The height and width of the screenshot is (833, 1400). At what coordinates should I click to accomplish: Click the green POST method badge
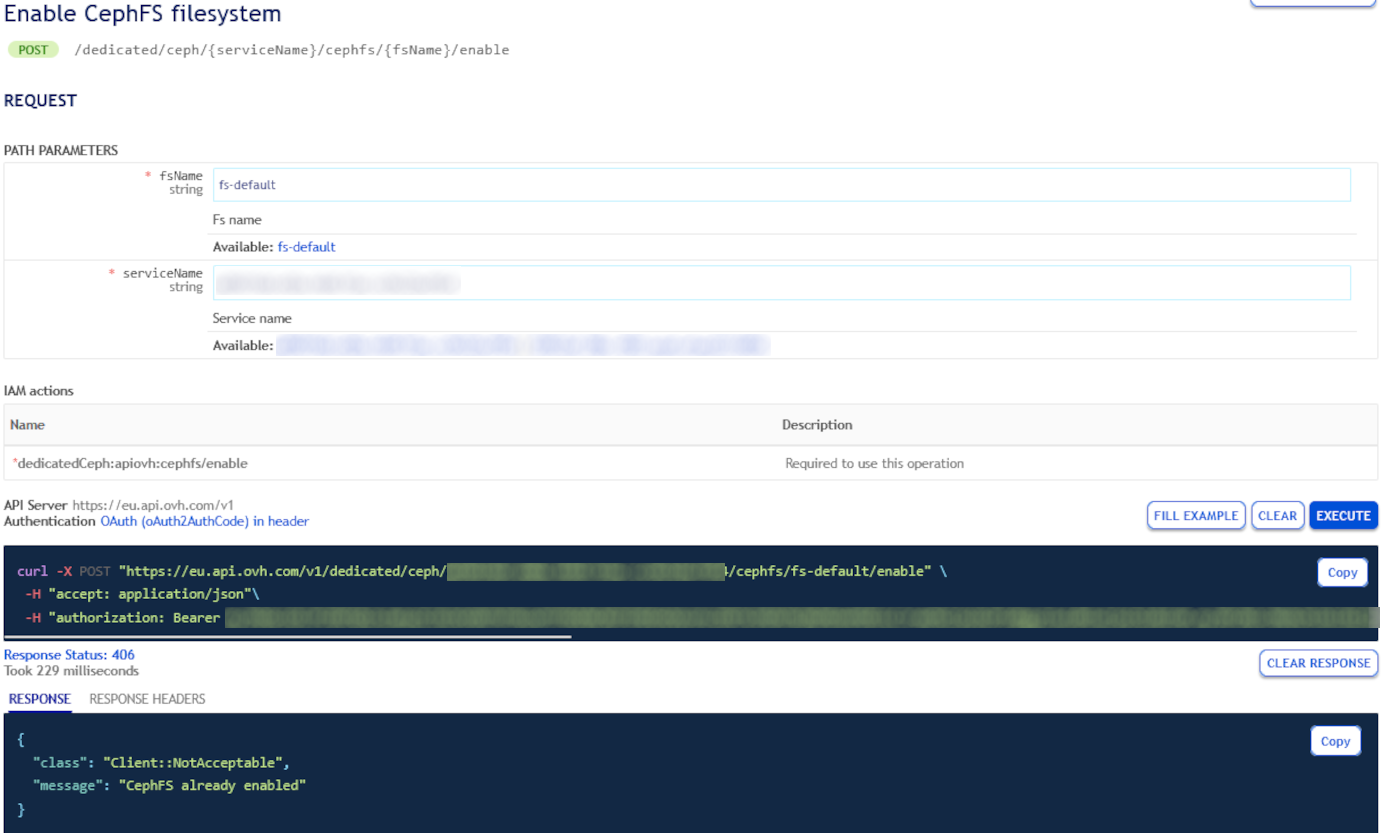pyautogui.click(x=33, y=49)
